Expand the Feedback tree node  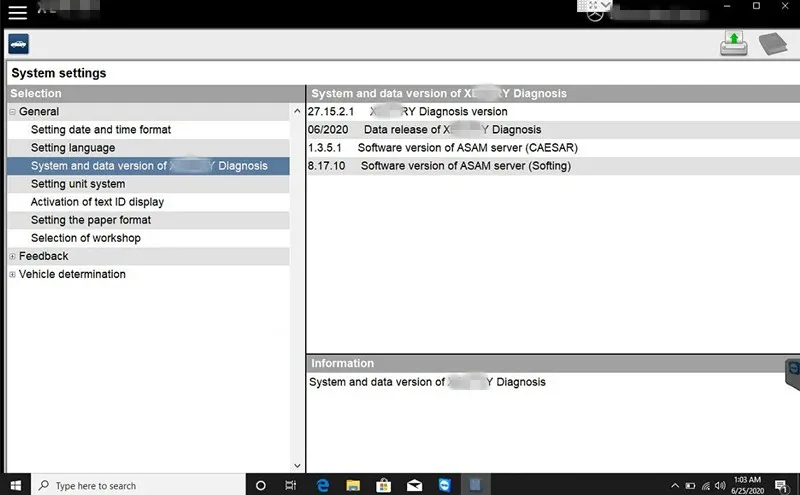pos(13,256)
